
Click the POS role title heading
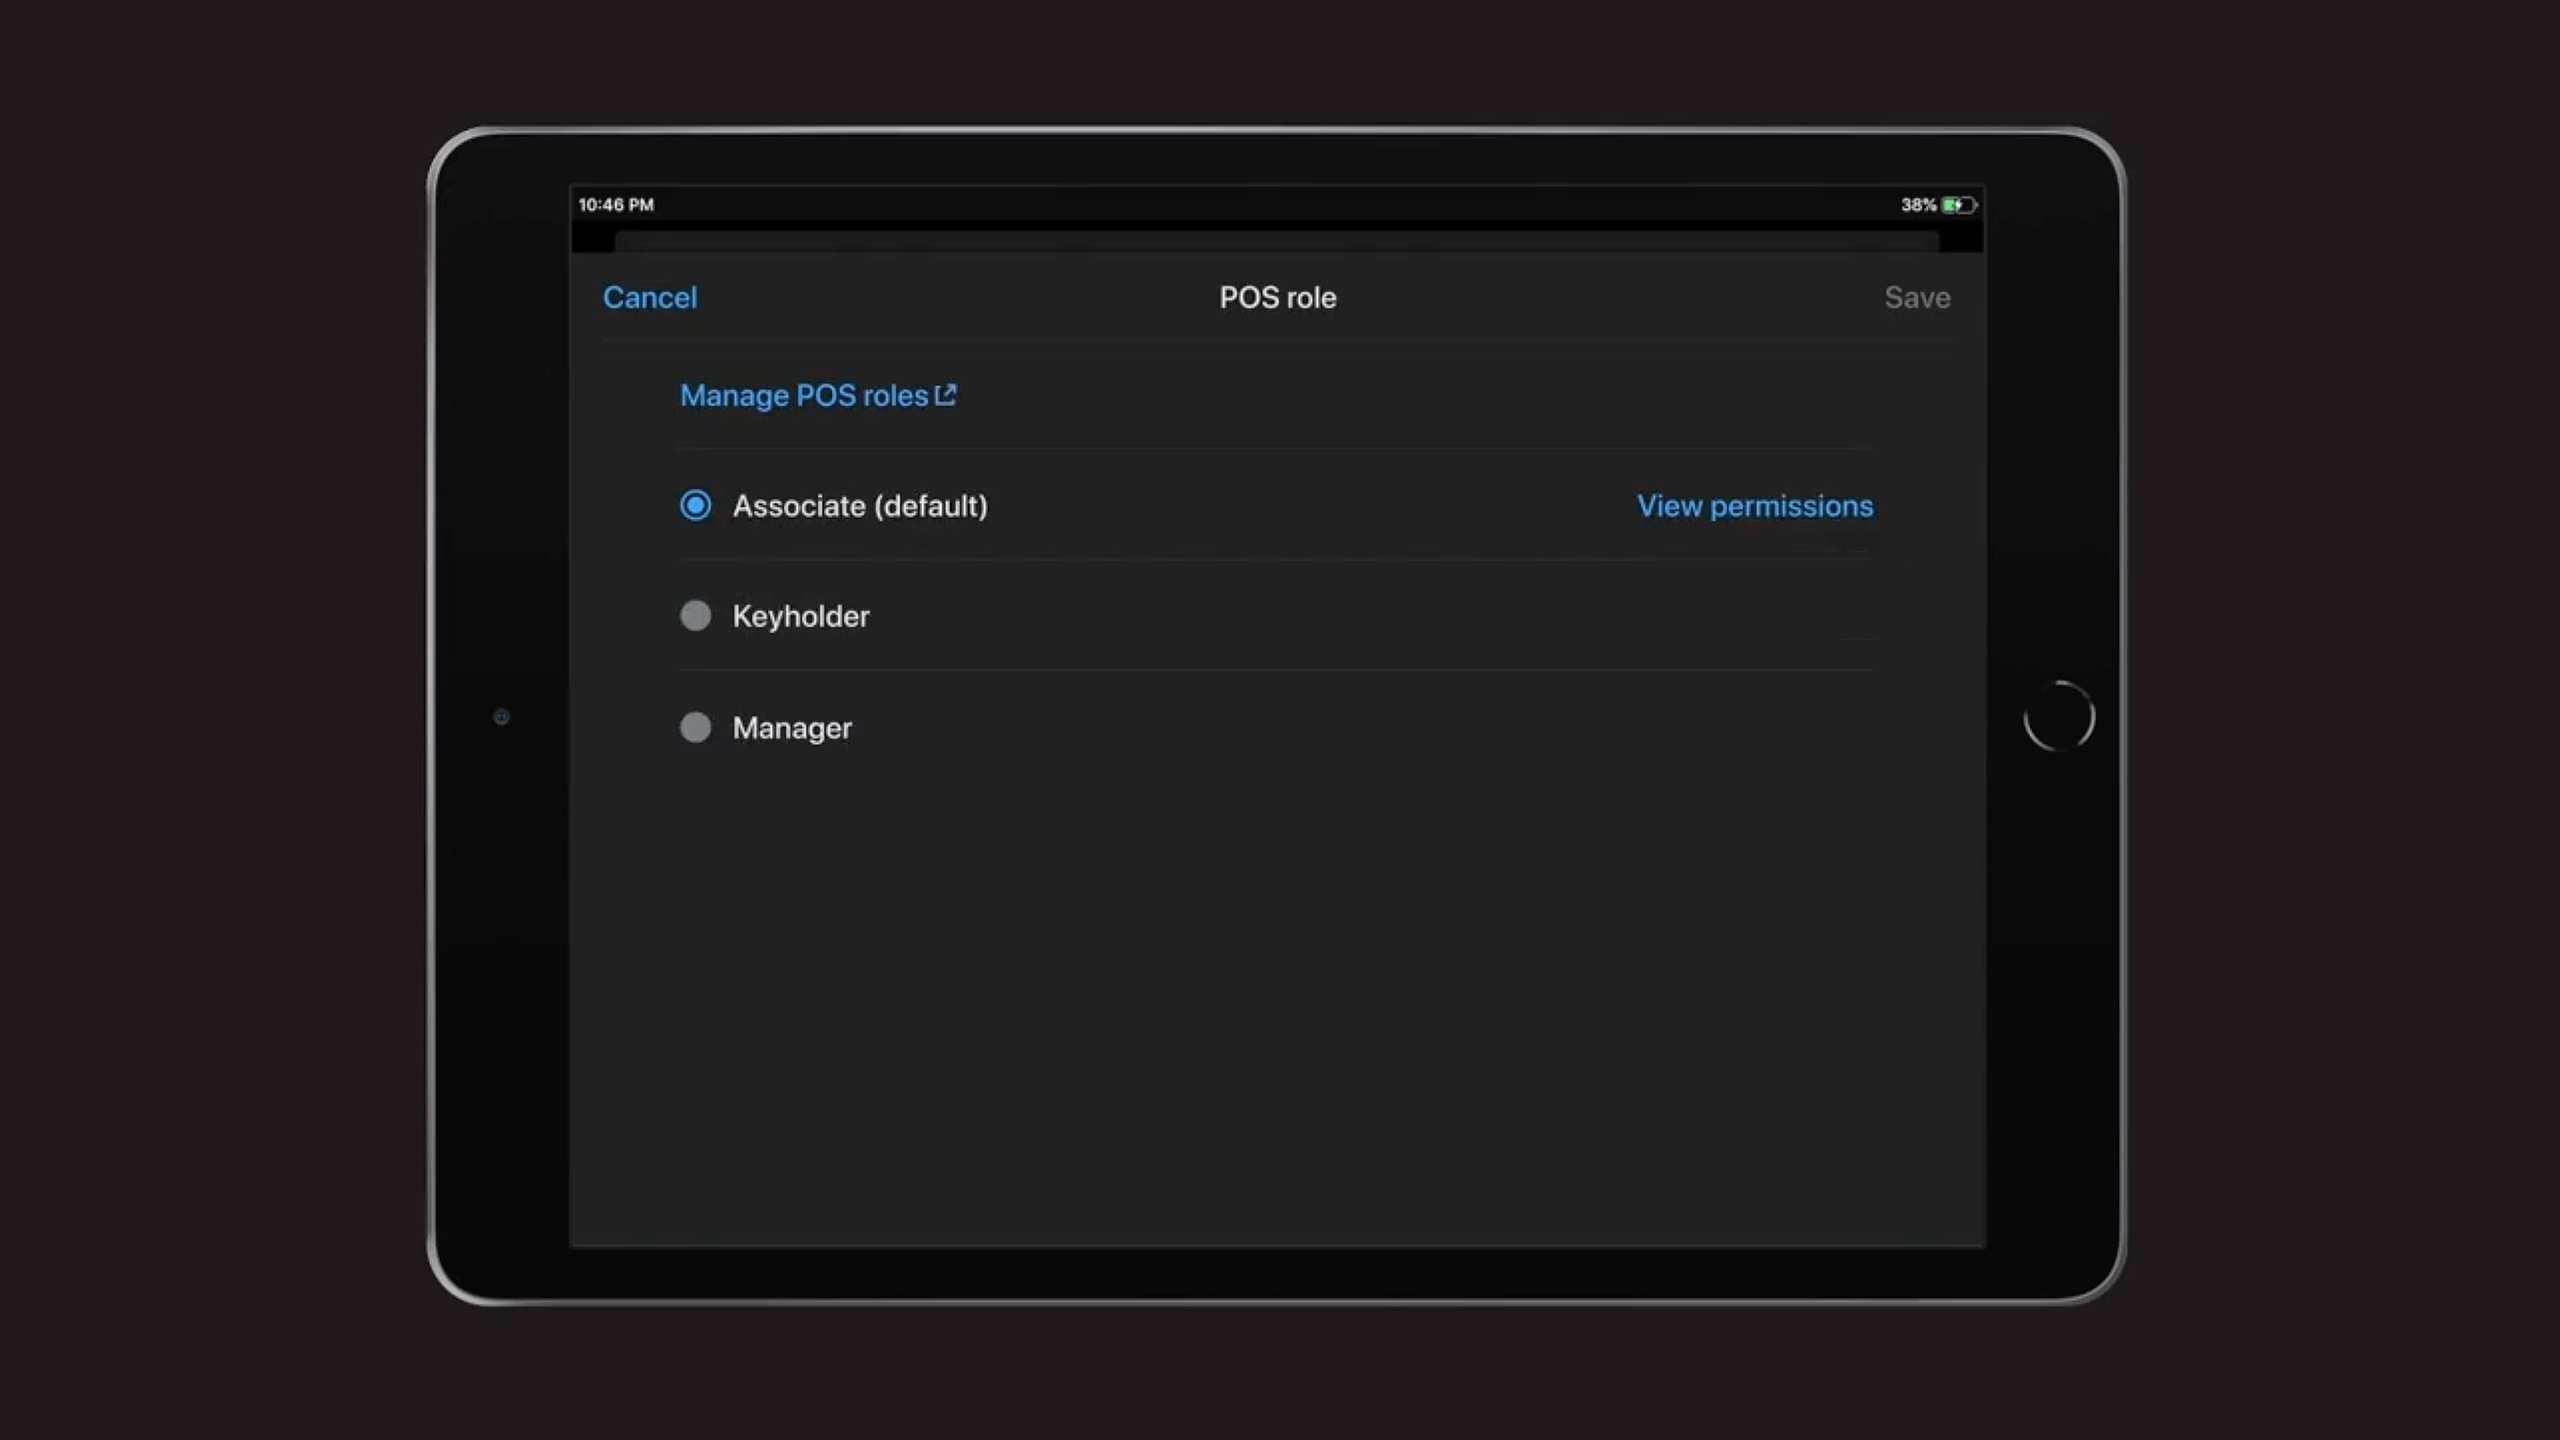tap(1277, 297)
